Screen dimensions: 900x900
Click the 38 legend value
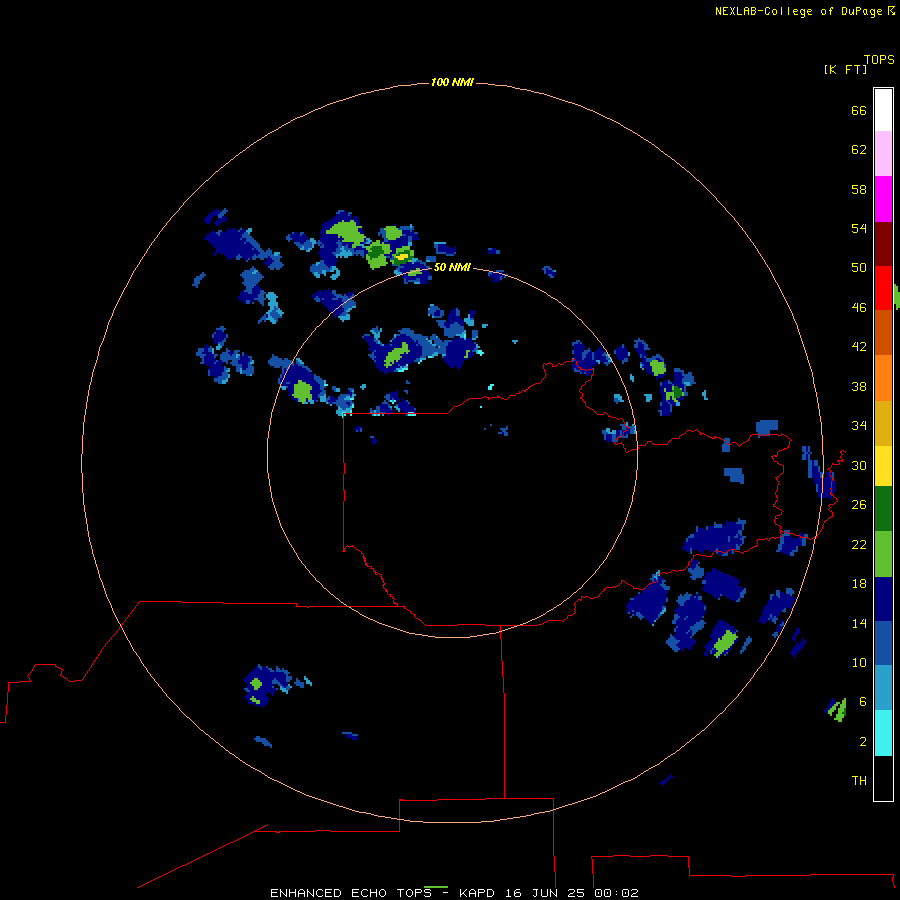click(x=859, y=386)
